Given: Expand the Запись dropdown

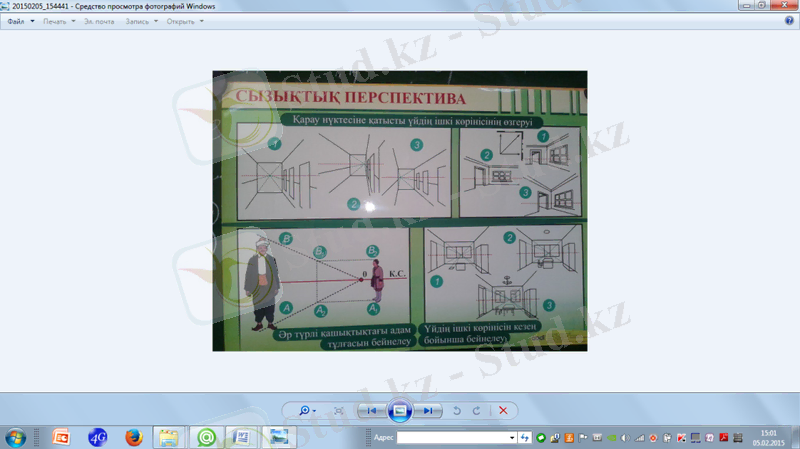Looking at the screenshot, I should [141, 21].
